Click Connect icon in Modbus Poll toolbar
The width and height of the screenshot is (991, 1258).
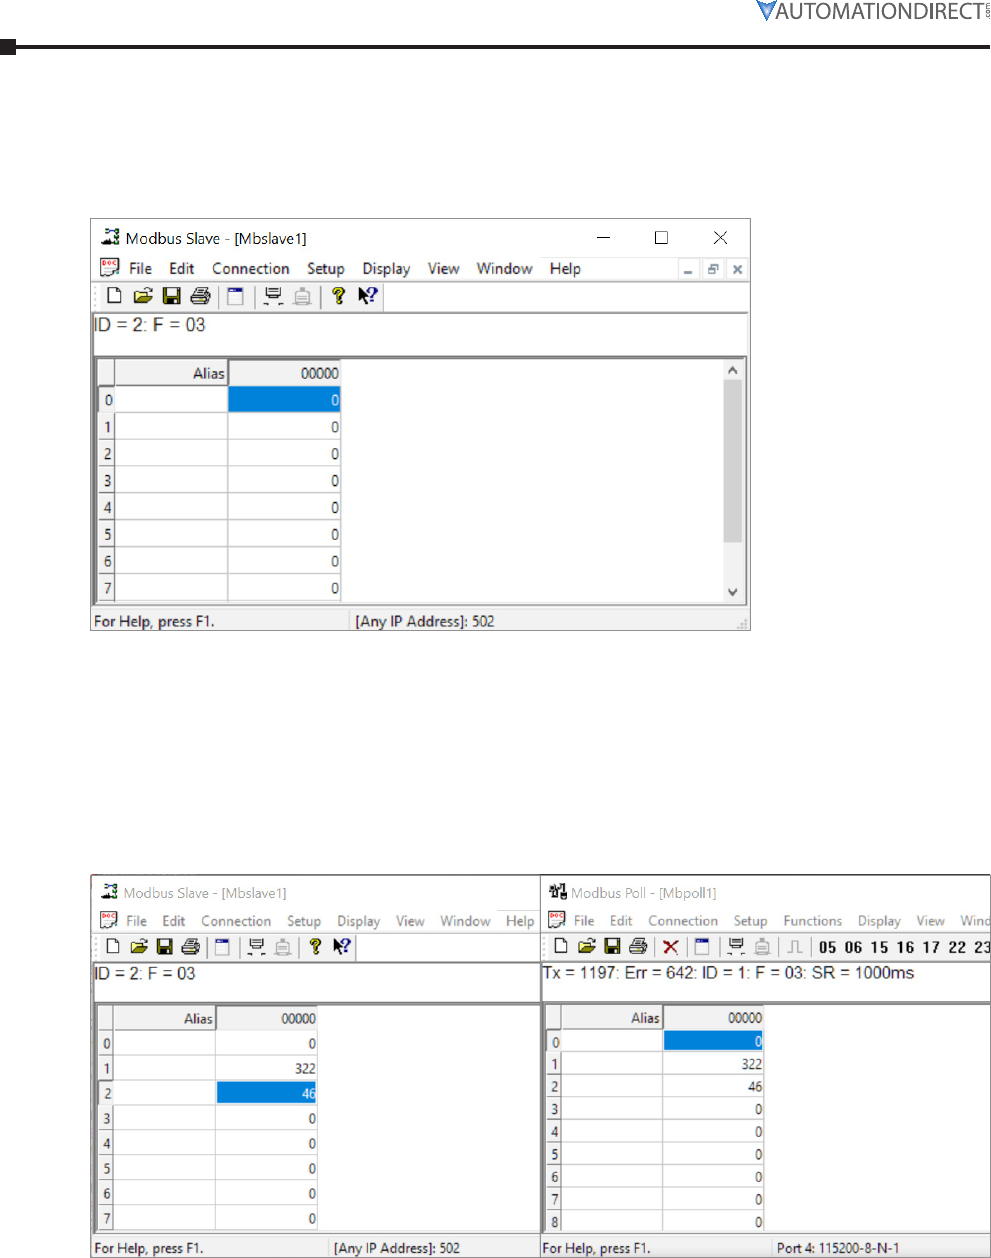tap(736, 946)
